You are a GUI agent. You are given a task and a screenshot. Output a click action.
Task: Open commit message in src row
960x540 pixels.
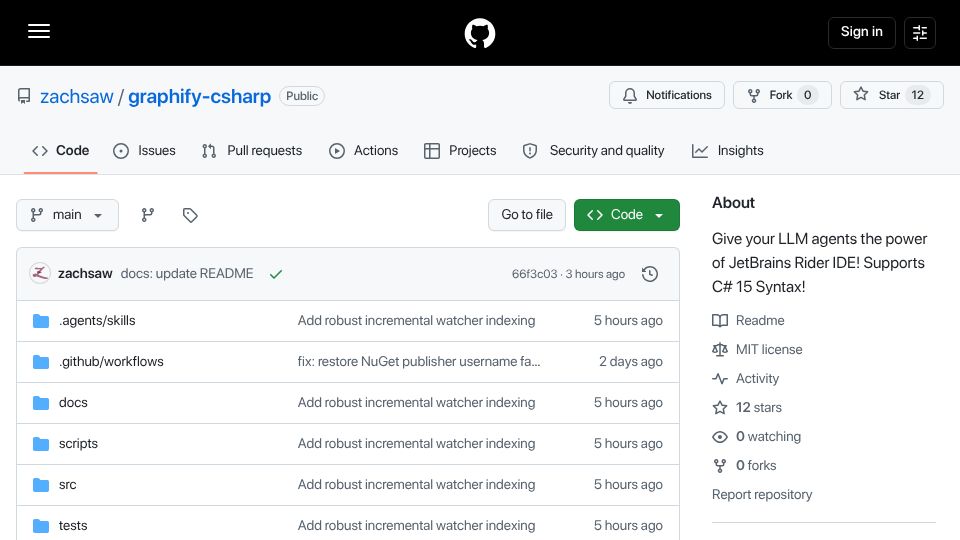tap(416, 485)
